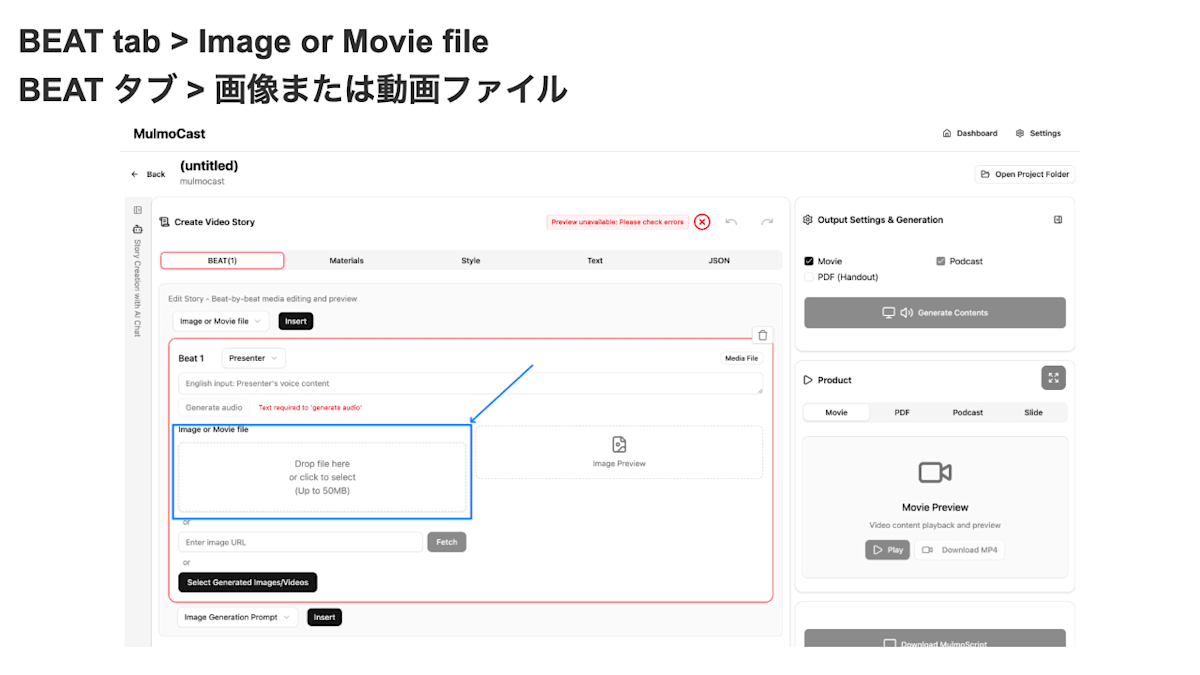Open the Story Creation with AI Chat sidebar icon
1200x675 pixels.
[x=137, y=229]
